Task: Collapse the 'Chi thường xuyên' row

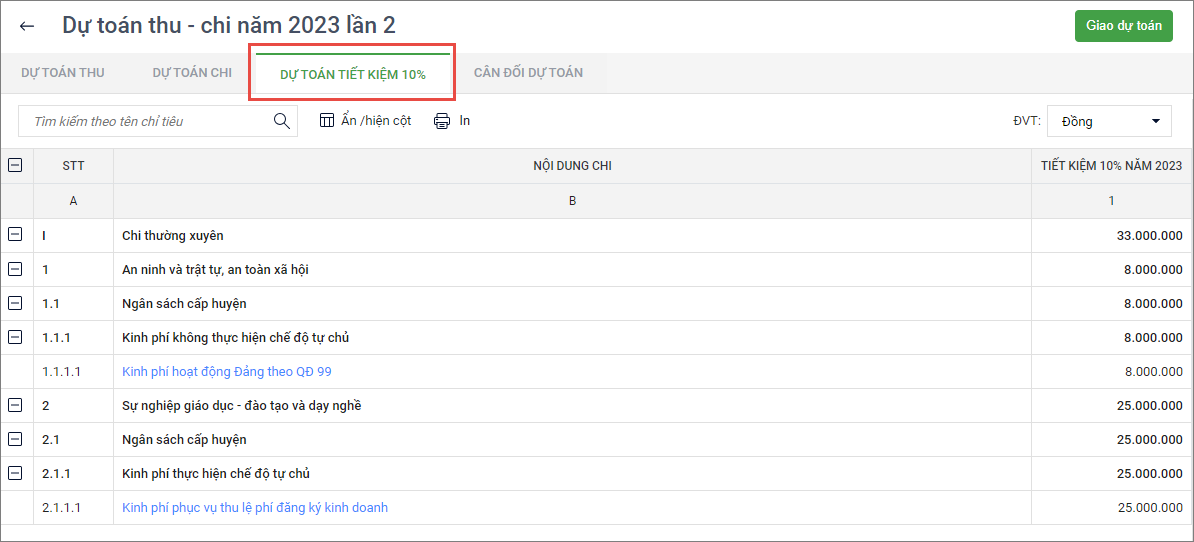Action: (x=15, y=235)
